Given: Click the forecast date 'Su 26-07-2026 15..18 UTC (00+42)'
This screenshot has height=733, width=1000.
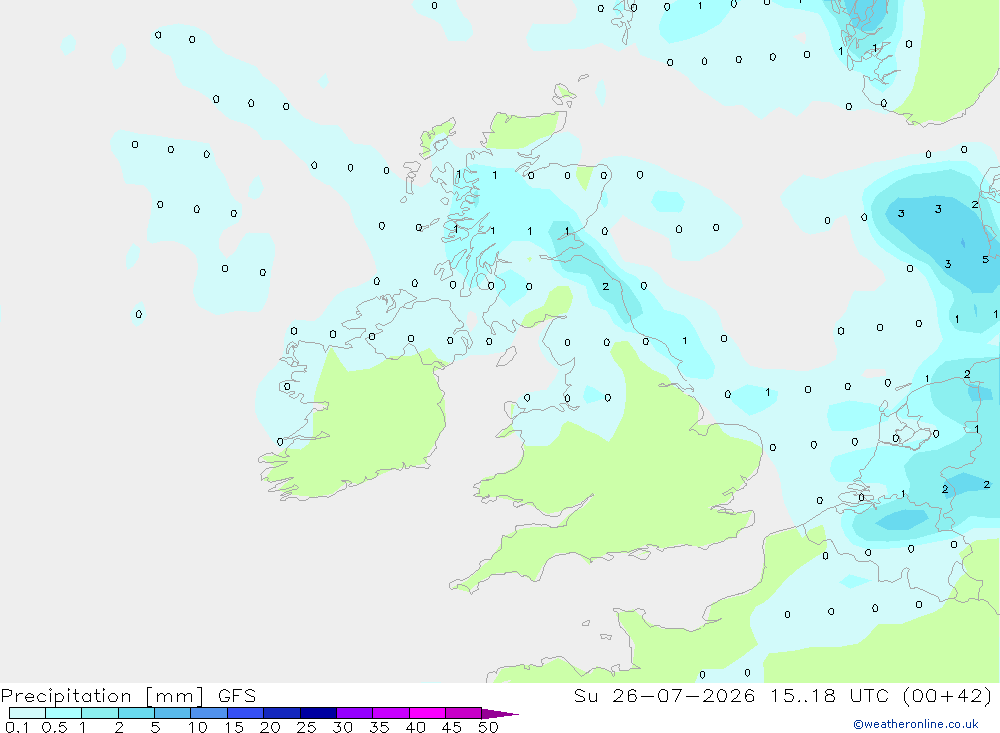Looking at the screenshot, I should coord(783,696).
